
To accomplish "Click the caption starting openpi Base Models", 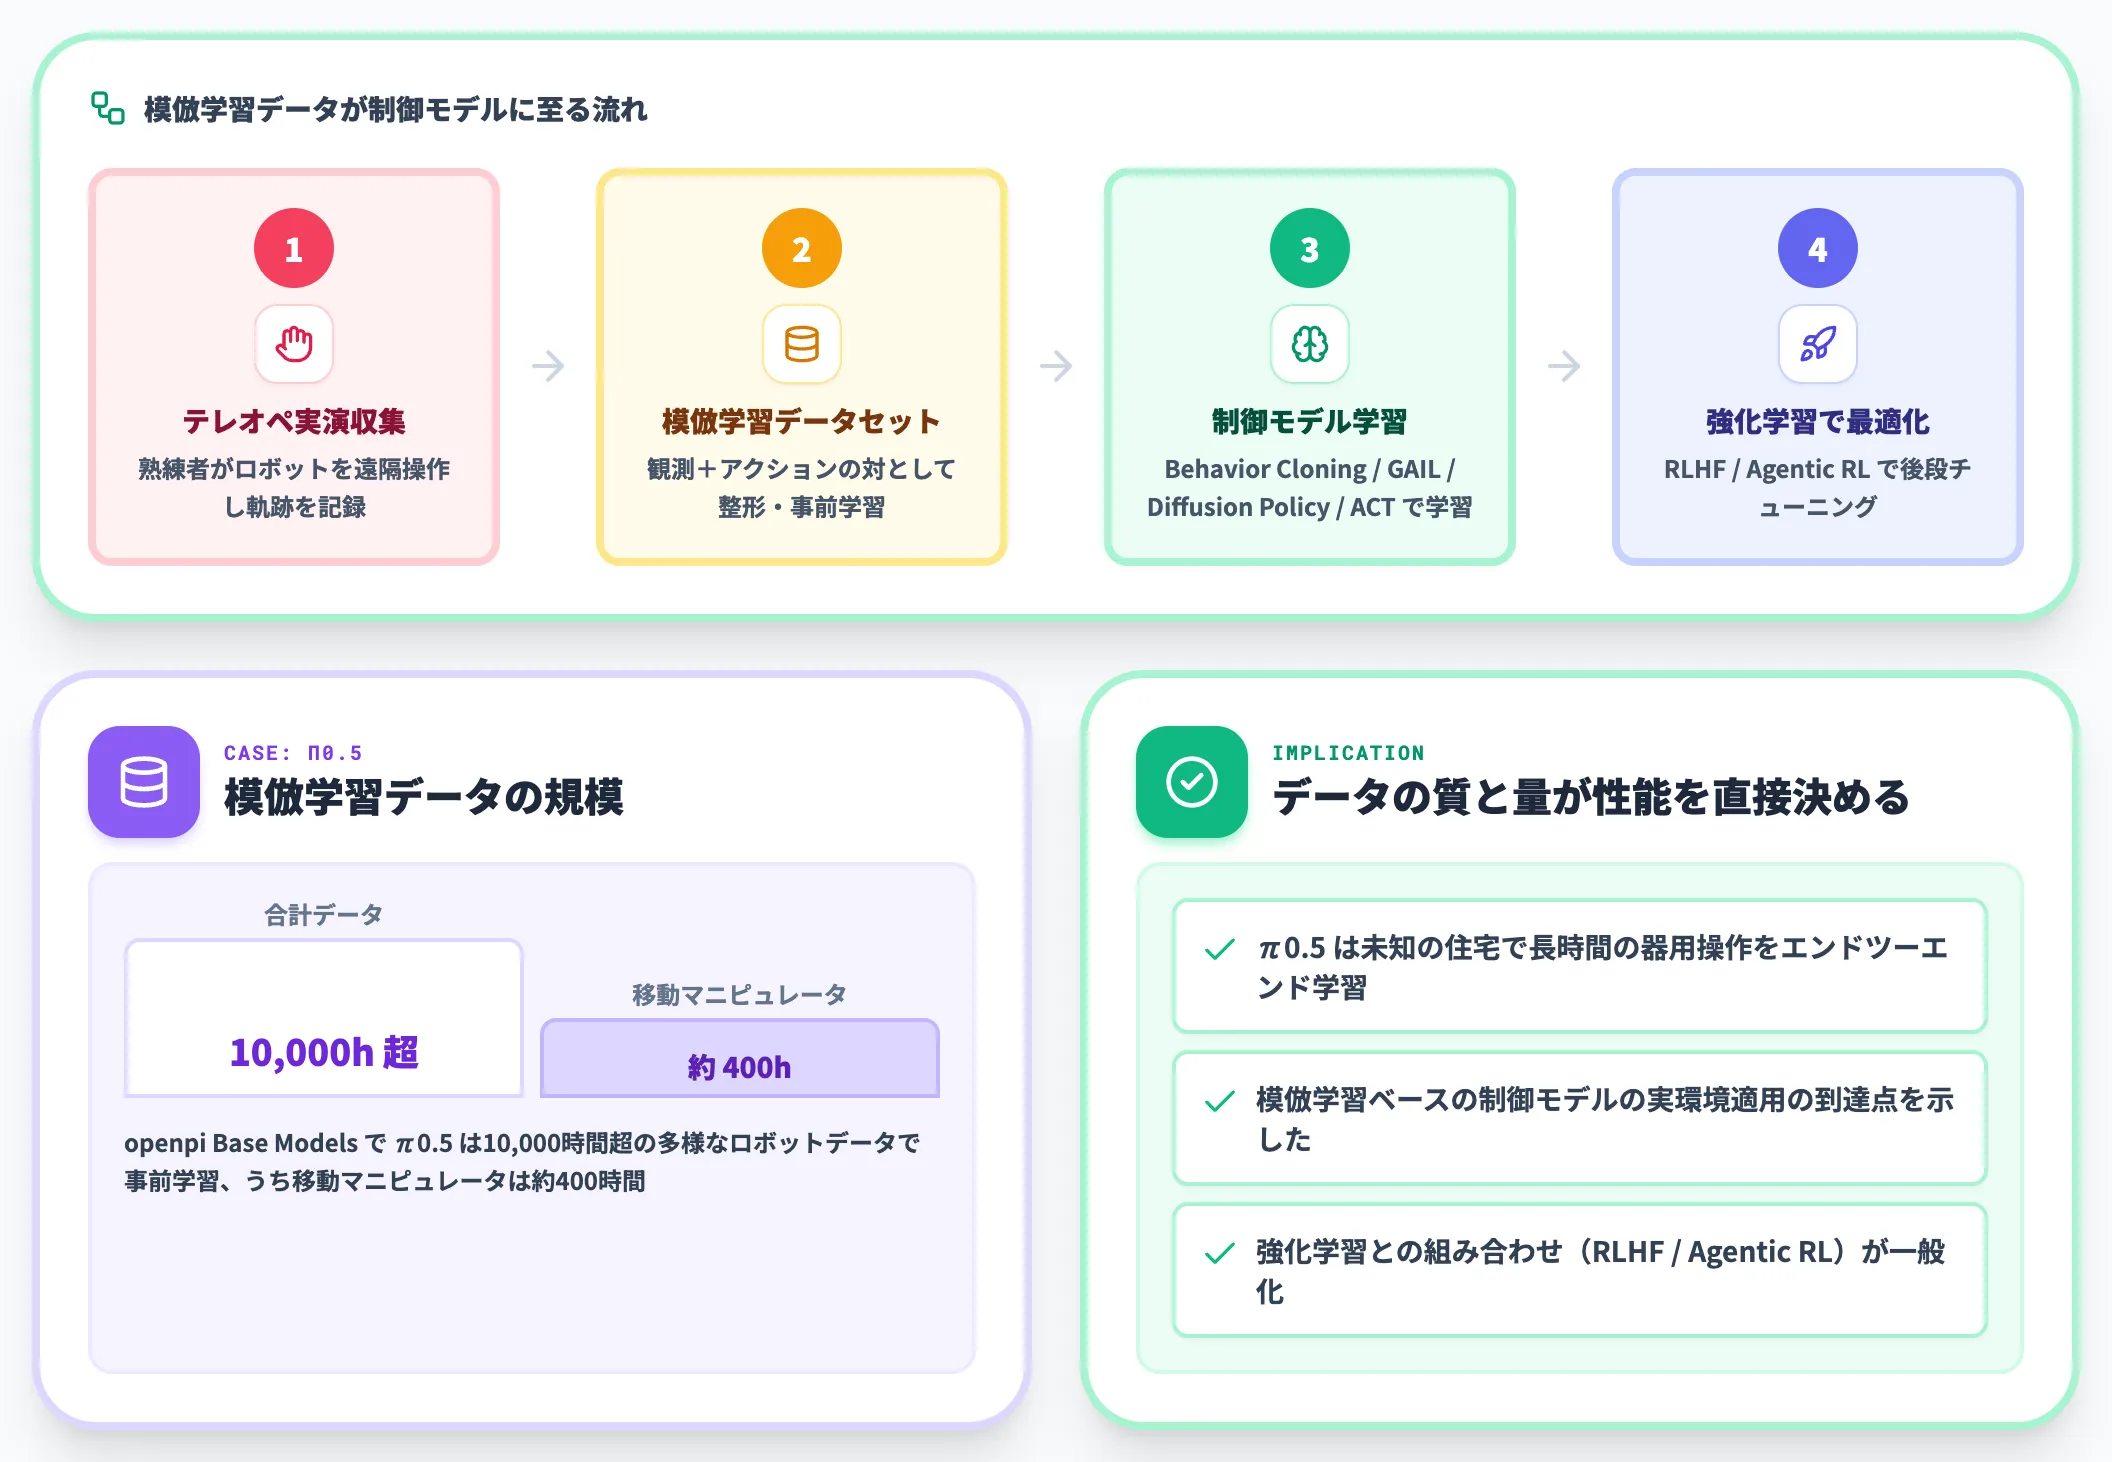I will point(522,1162).
